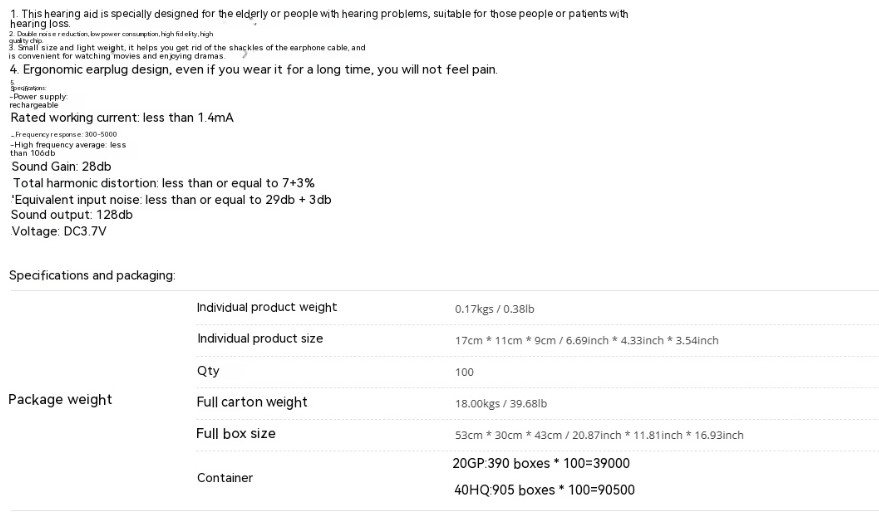The image size is (879, 516).
Task: Click the 53cm * 30cm * 43cm dimensions
Action: point(599,435)
